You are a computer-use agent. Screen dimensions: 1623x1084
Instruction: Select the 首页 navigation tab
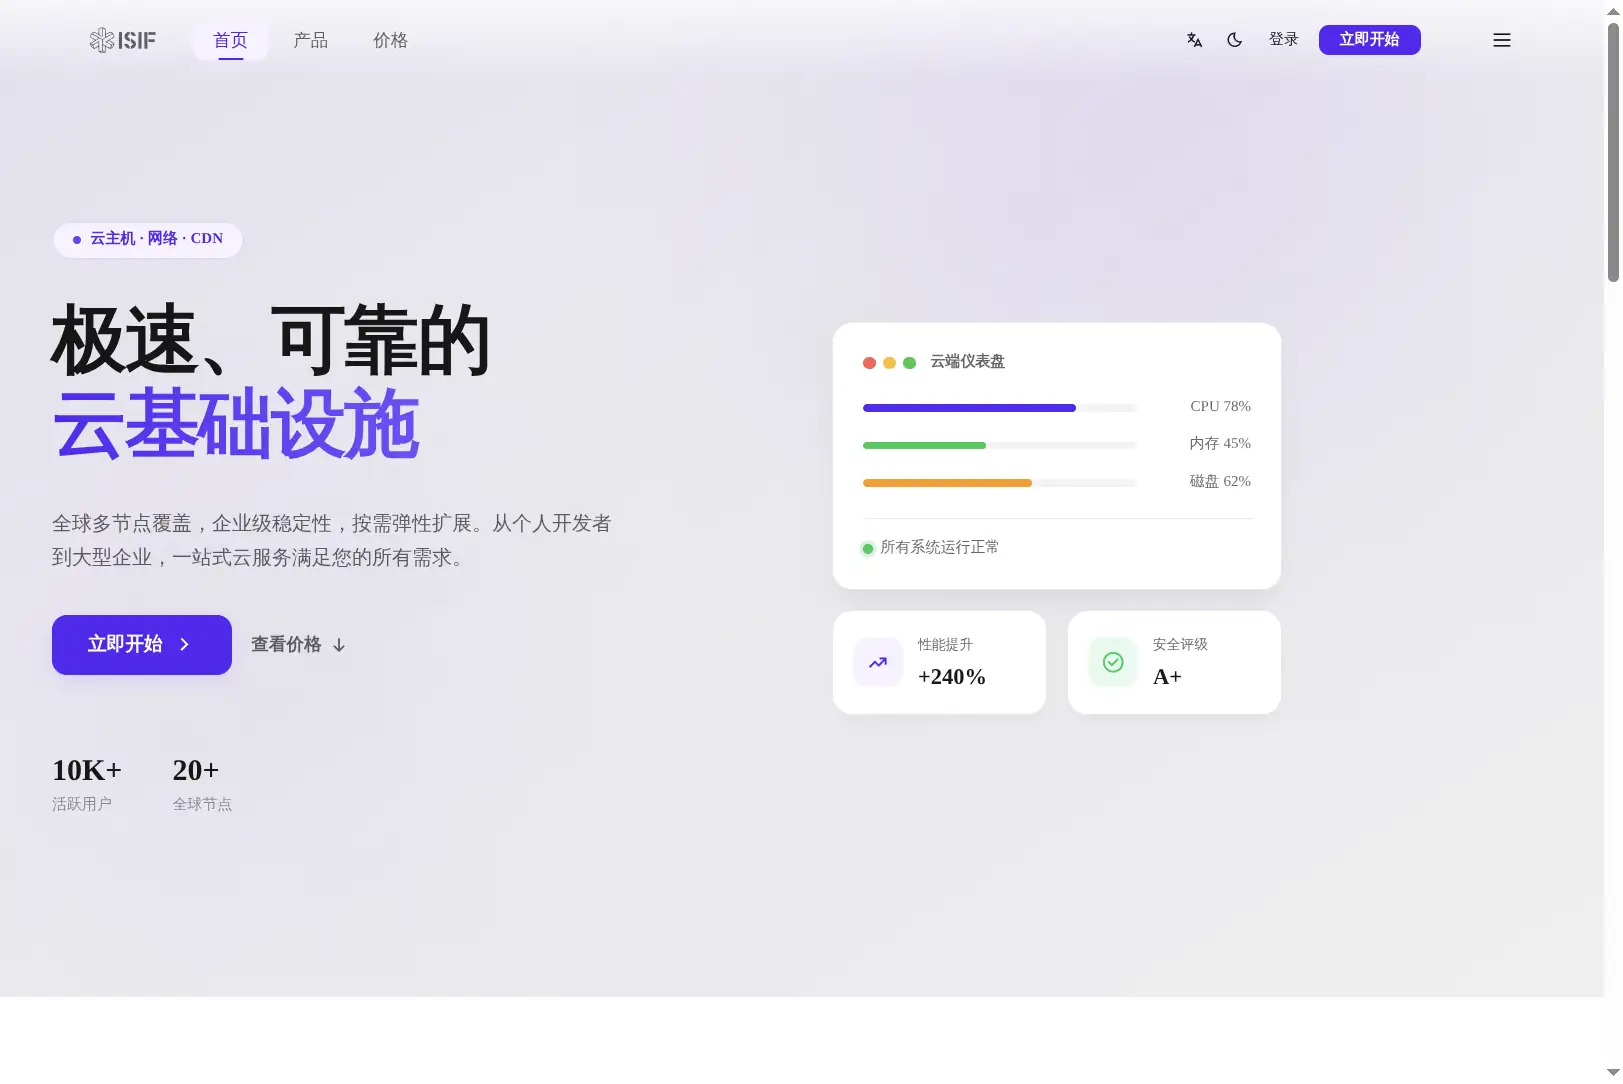pos(230,40)
